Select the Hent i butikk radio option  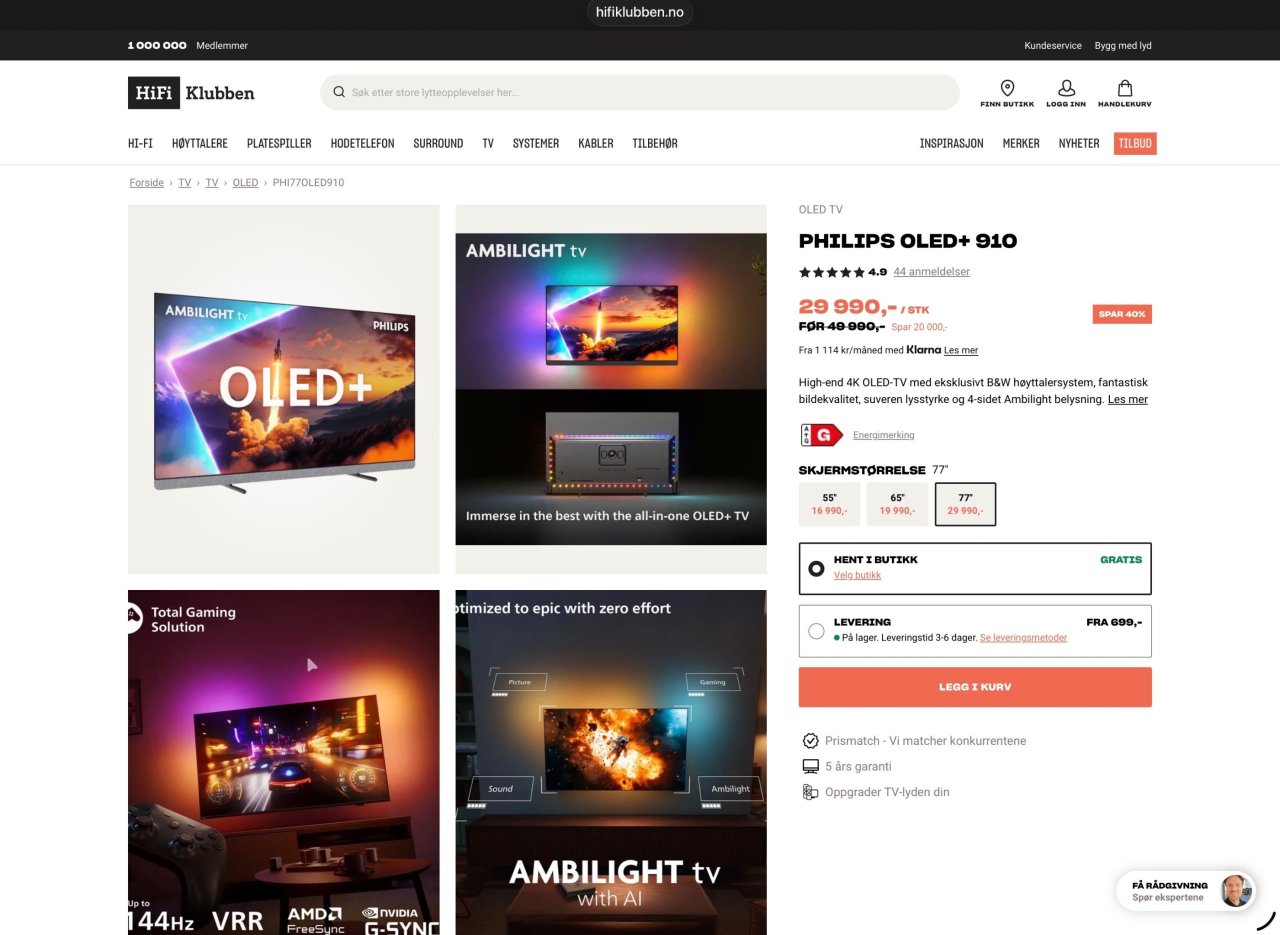(816, 569)
